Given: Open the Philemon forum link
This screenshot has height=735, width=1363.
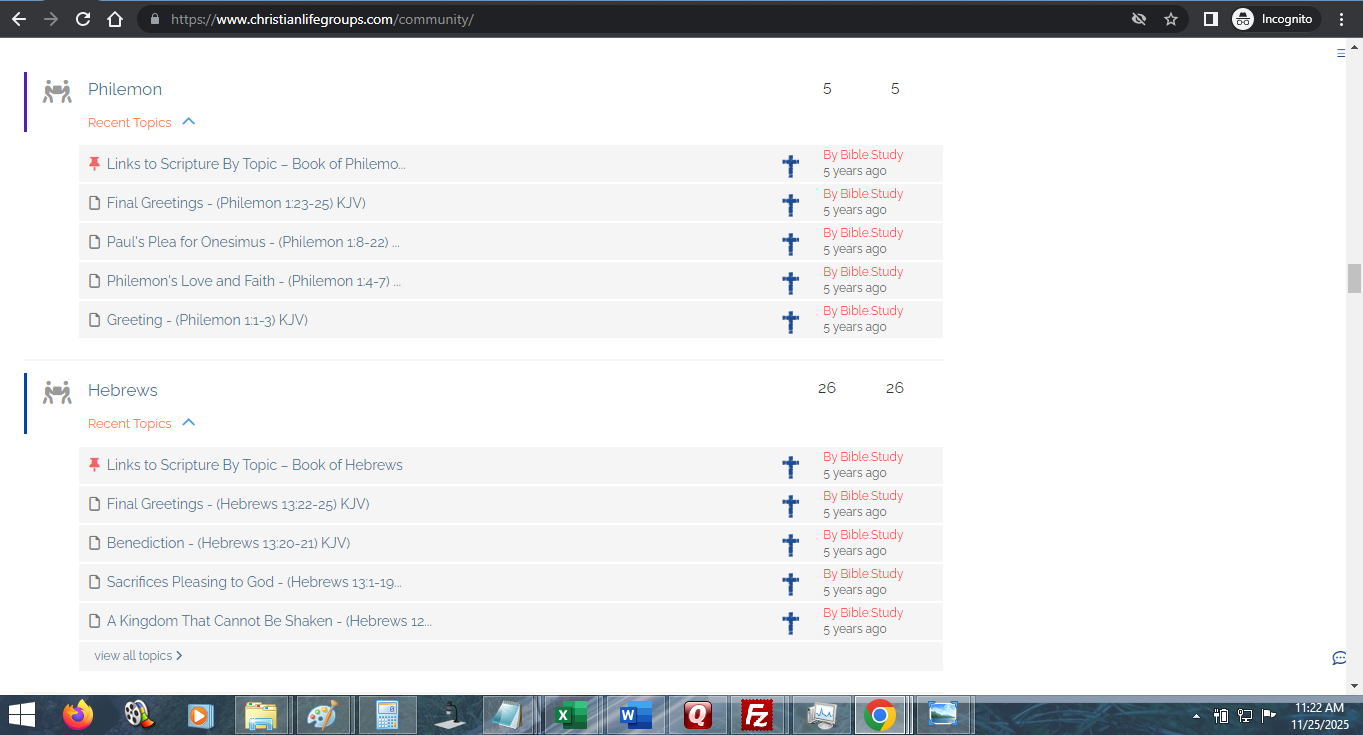Looking at the screenshot, I should [x=125, y=89].
